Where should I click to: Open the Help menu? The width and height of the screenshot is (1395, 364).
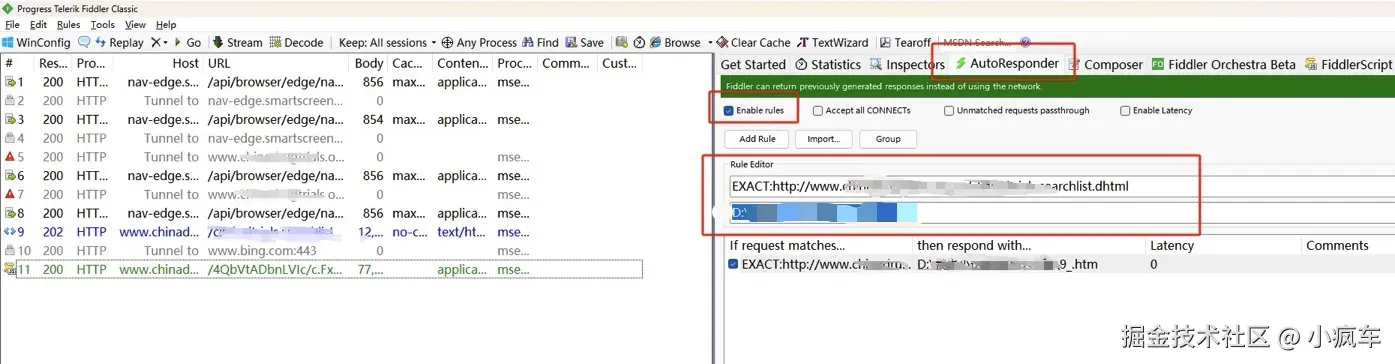tap(166, 25)
